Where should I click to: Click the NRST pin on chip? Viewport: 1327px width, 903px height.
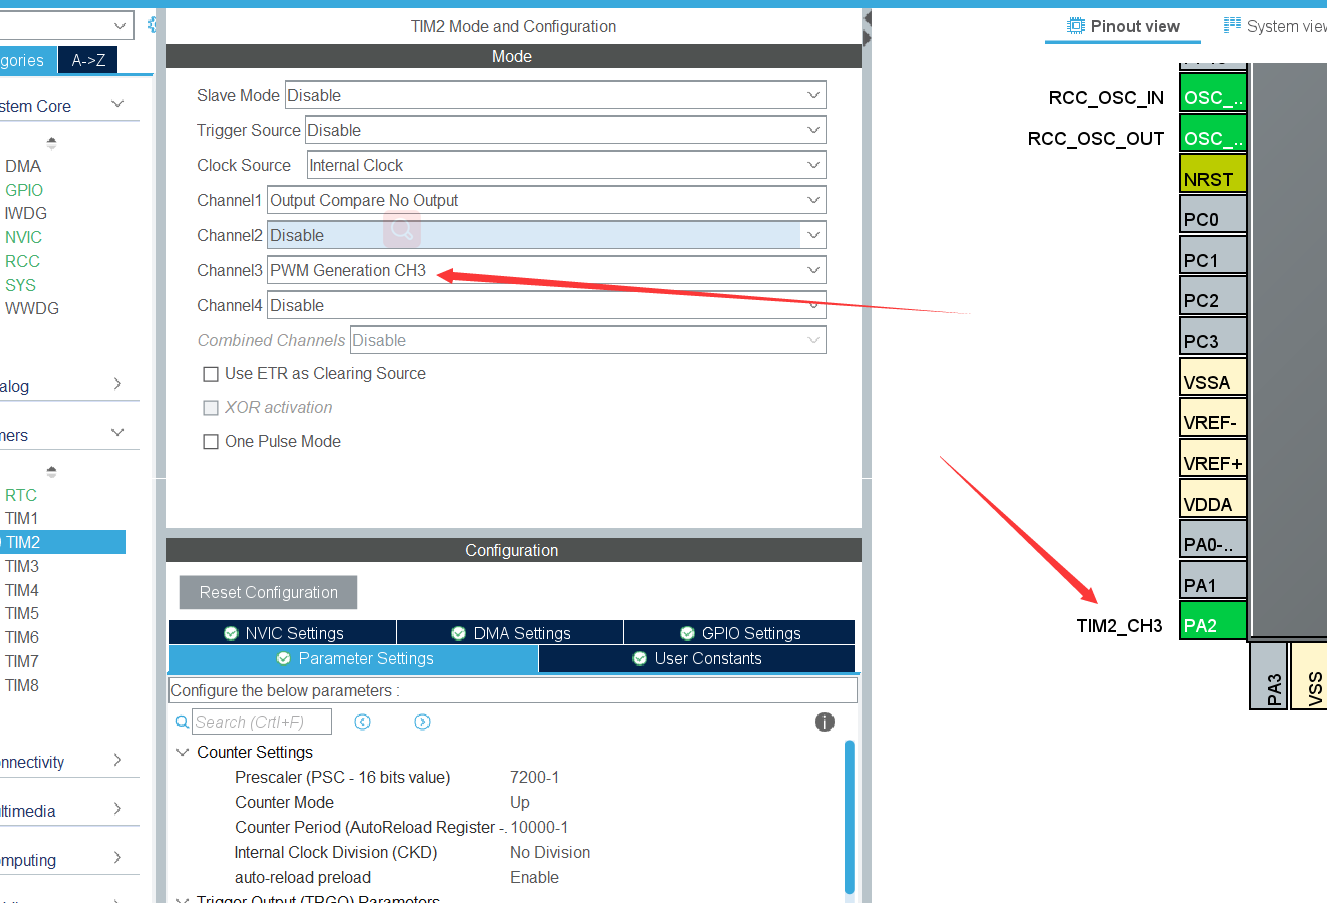pos(1213,173)
